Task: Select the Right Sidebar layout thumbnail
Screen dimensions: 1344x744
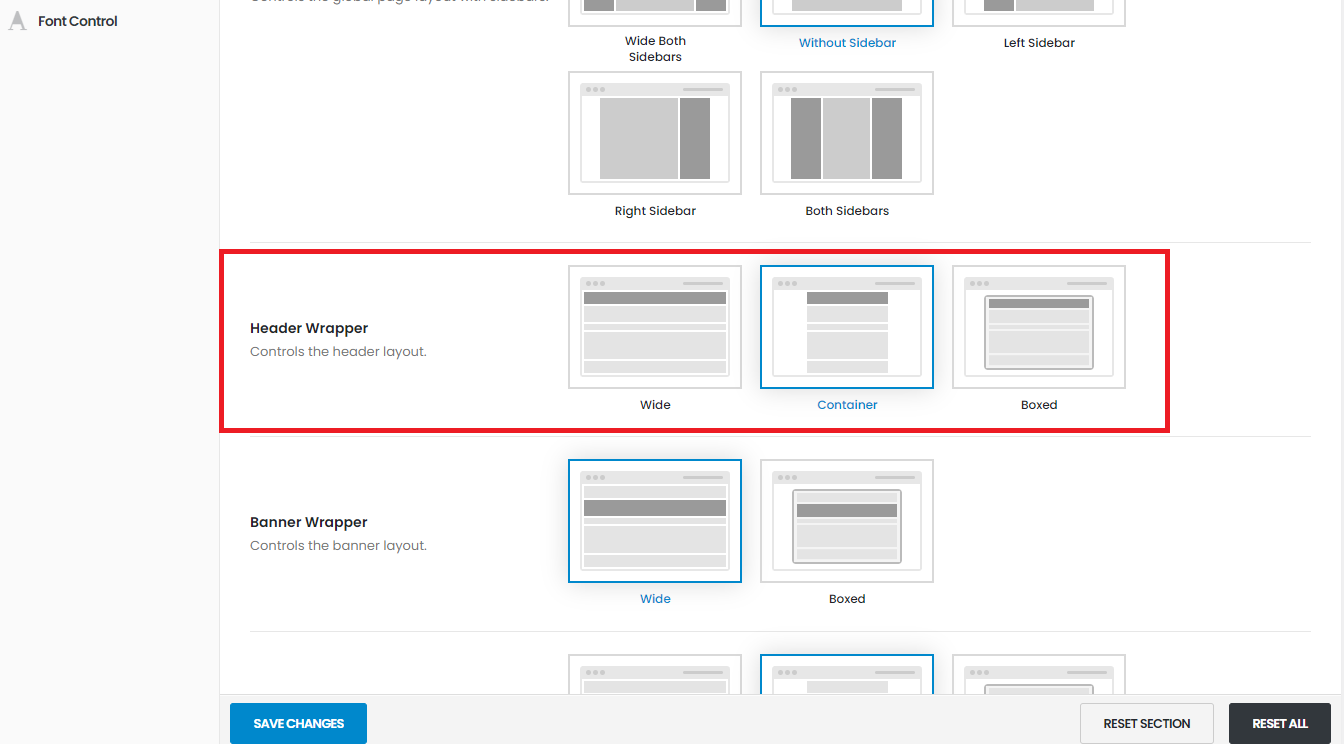Action: click(x=655, y=133)
